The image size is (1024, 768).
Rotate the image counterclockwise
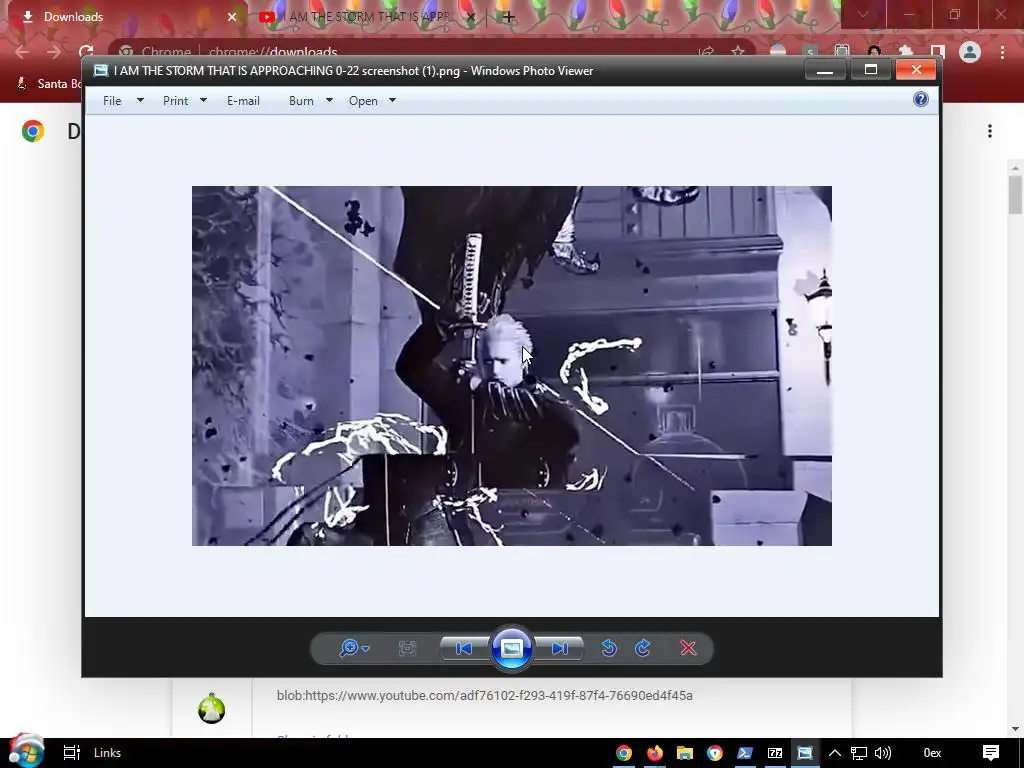click(609, 648)
